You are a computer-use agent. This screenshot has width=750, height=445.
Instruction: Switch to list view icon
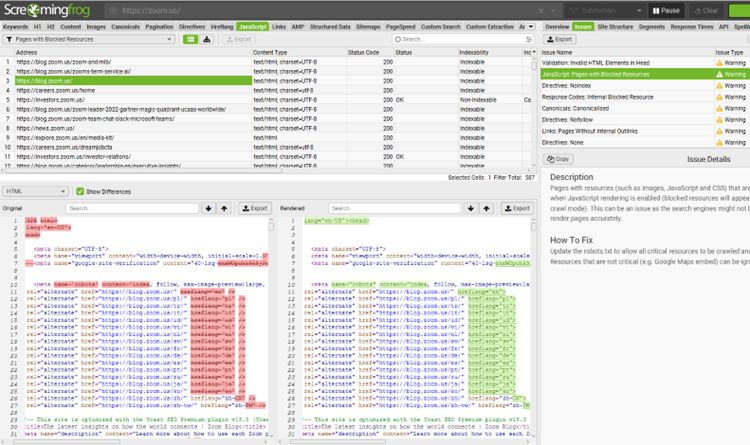(192, 39)
